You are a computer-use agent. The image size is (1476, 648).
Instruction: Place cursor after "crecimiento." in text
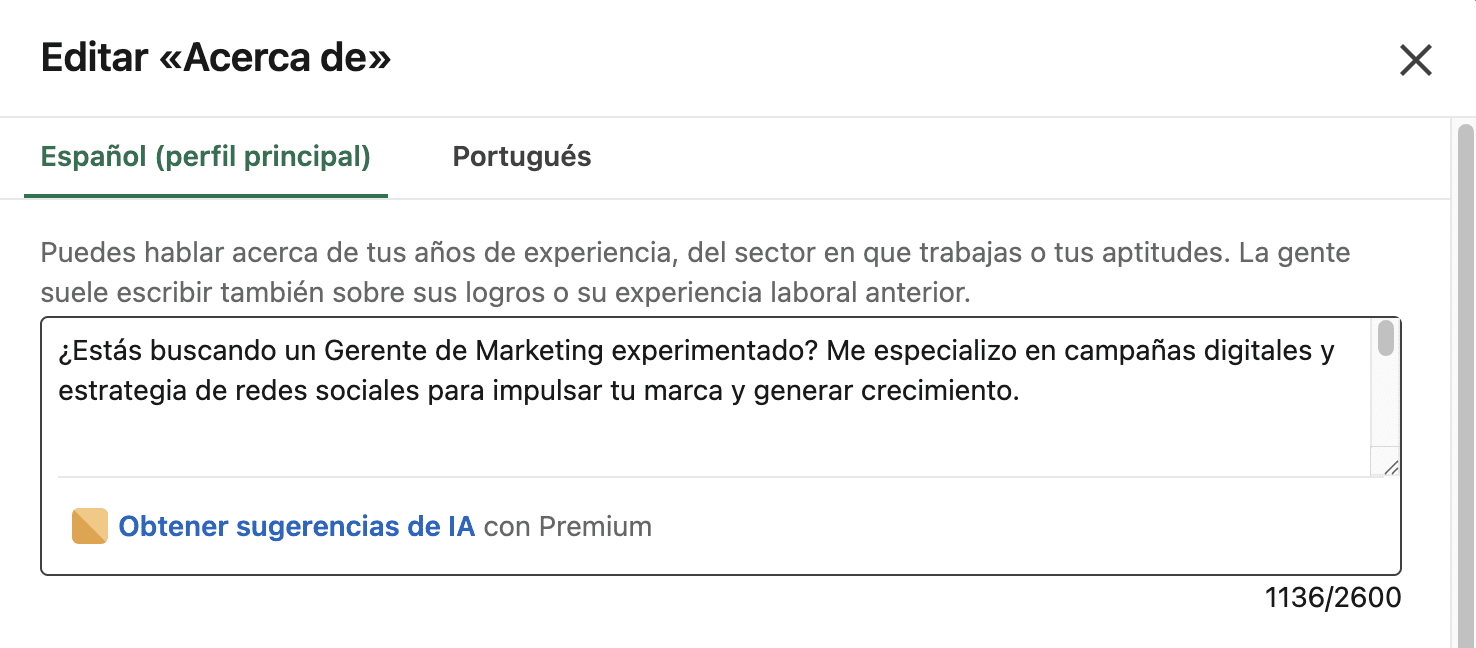coord(1021,391)
